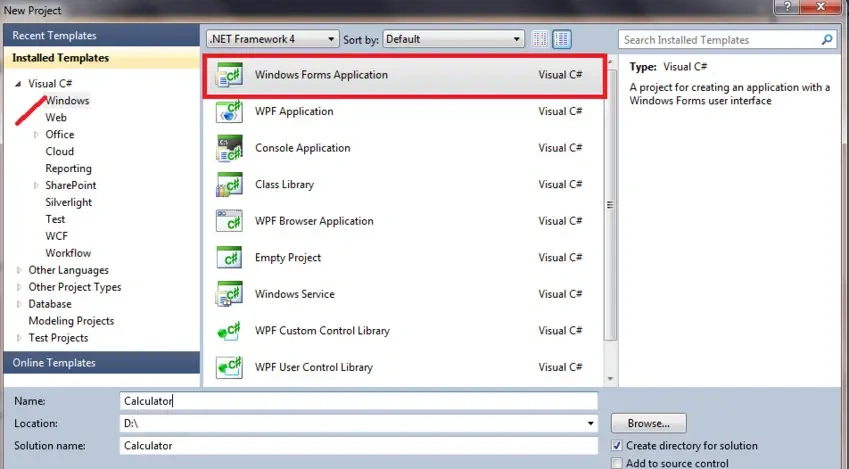Select the WPF Application template icon
Screen dimensions: 849x469
[228, 111]
